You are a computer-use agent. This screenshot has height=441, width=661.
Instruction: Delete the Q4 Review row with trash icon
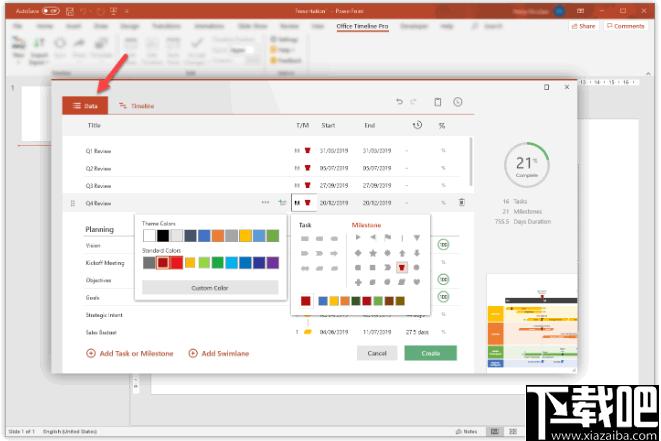tap(462, 202)
